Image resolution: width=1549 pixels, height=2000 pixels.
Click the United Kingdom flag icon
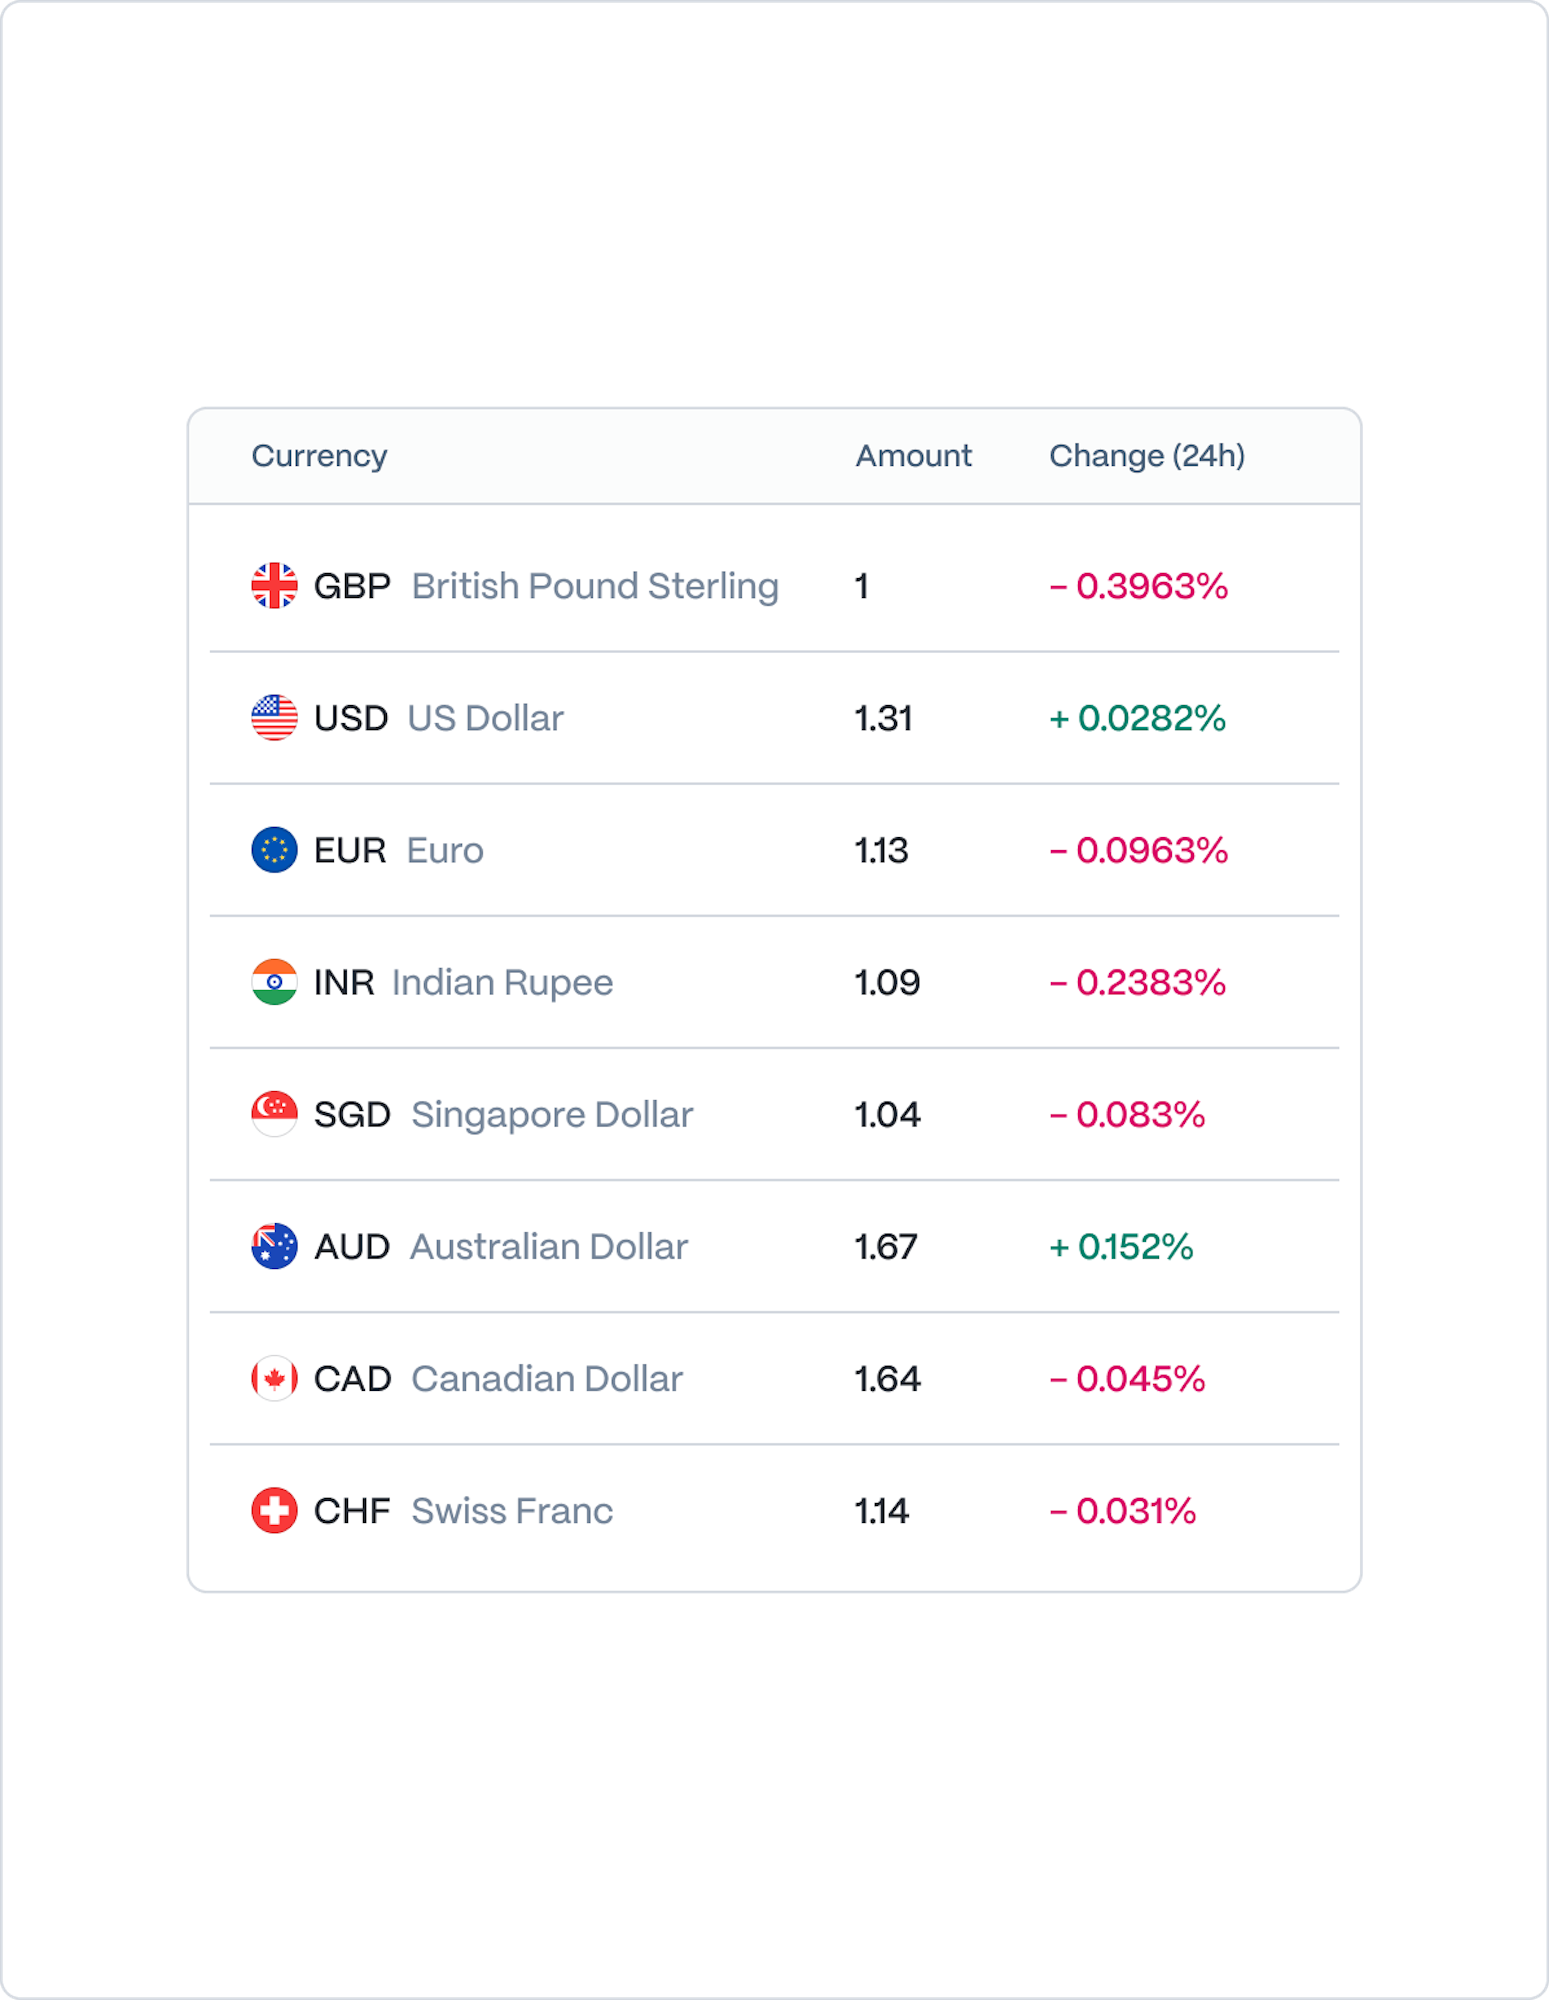tap(274, 586)
